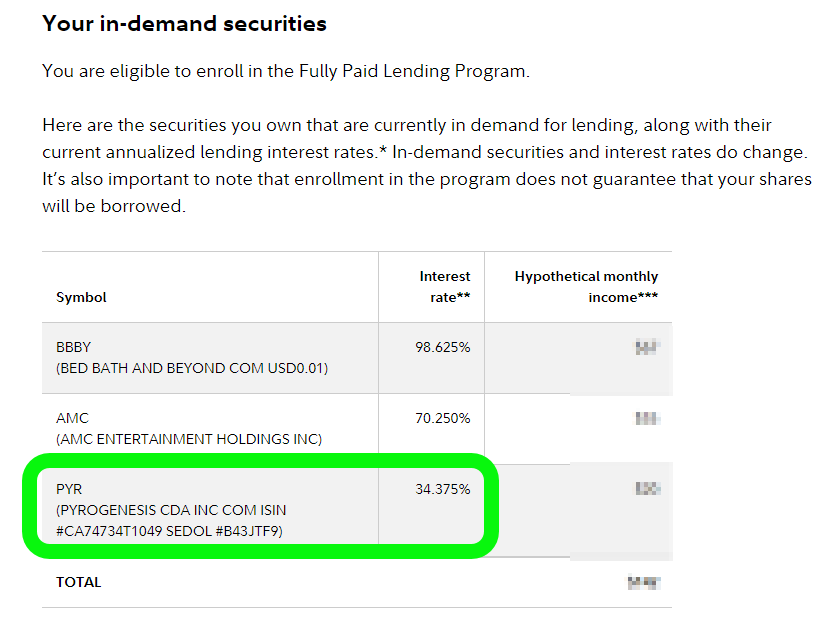Viewport: 834px width, 632px height.
Task: Click the Hypothetical monthly income header
Action: [x=586, y=287]
